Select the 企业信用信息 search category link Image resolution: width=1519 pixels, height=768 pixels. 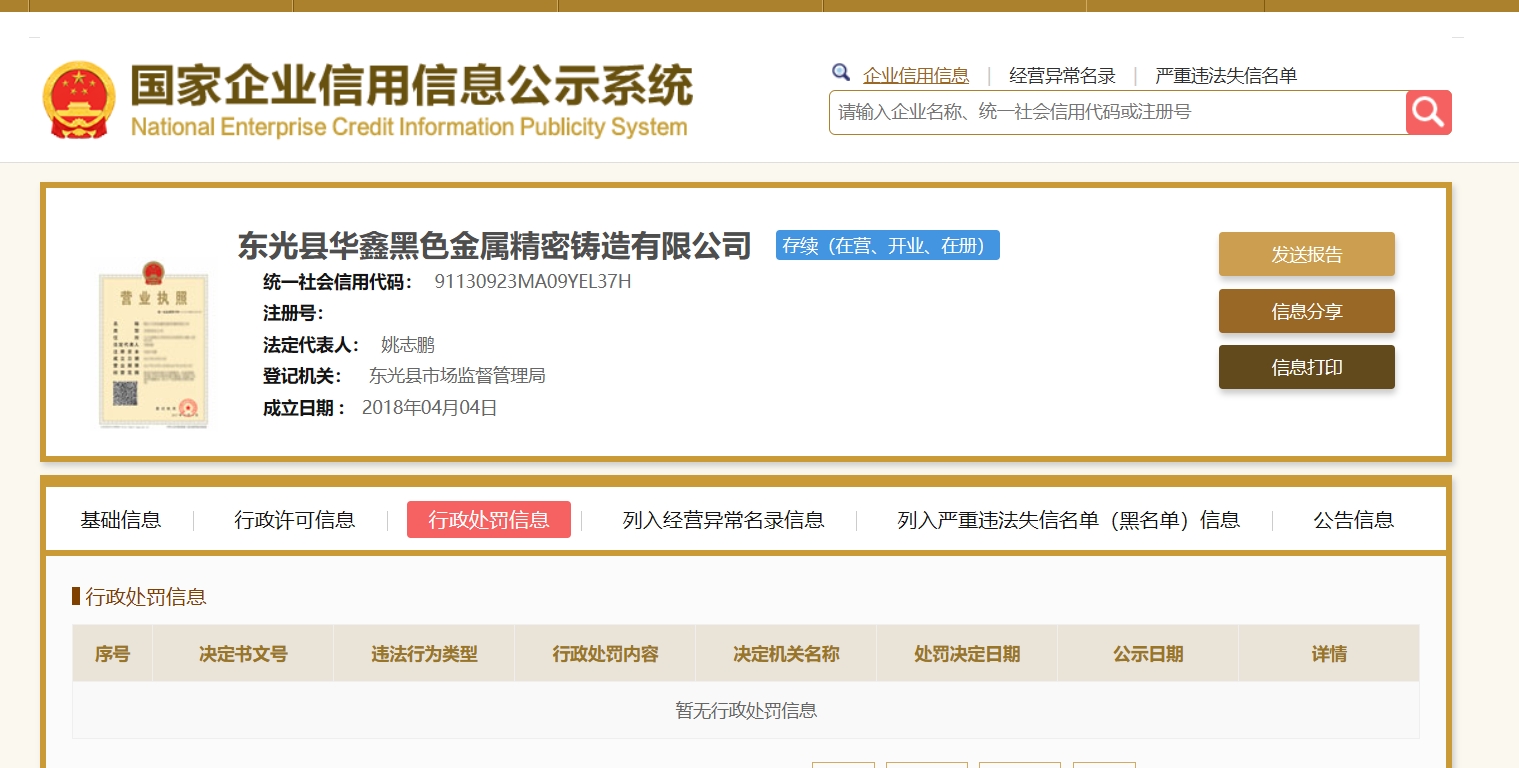coord(915,76)
